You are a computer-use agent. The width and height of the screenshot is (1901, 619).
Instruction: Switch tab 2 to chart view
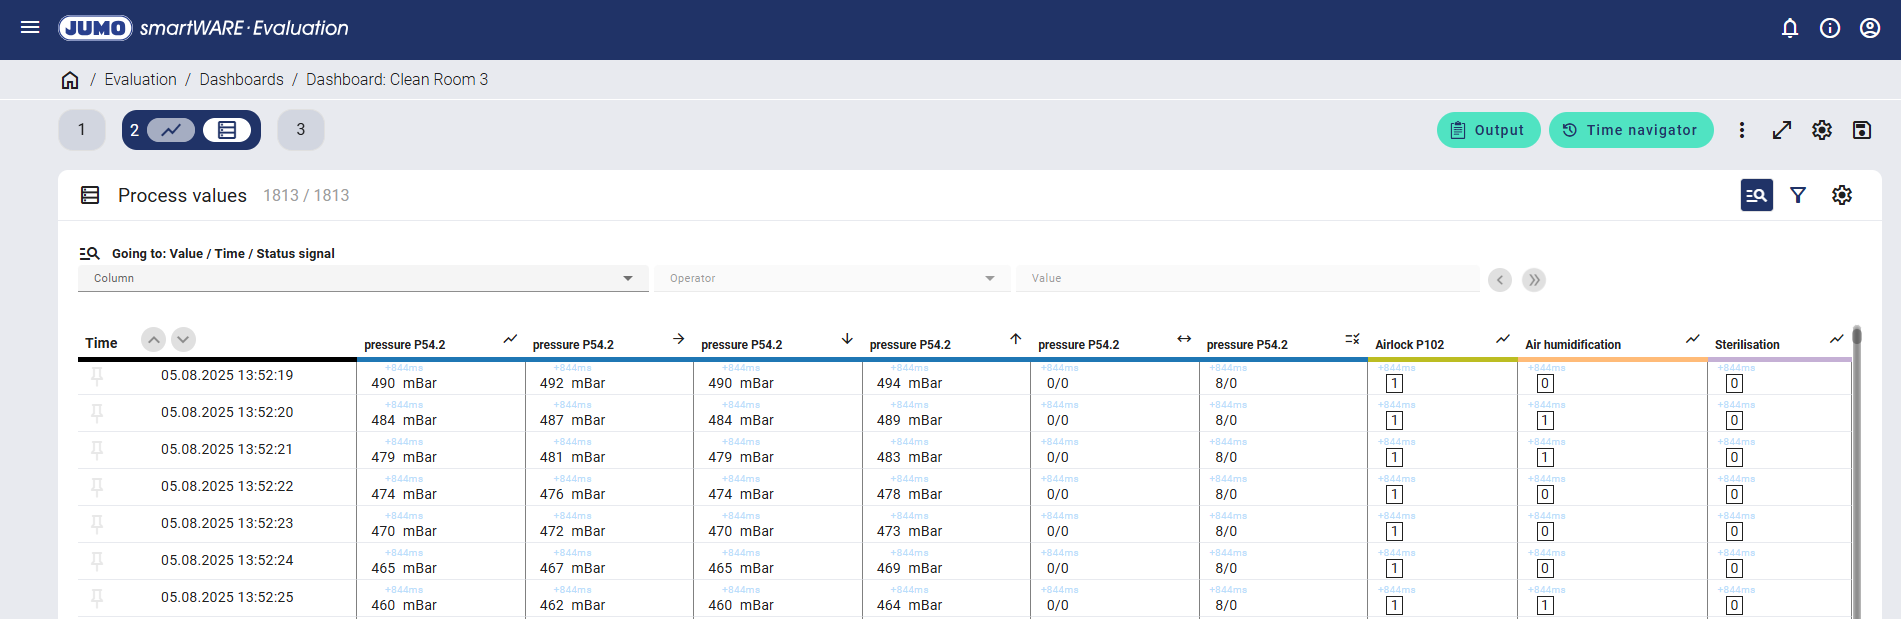[x=171, y=130]
